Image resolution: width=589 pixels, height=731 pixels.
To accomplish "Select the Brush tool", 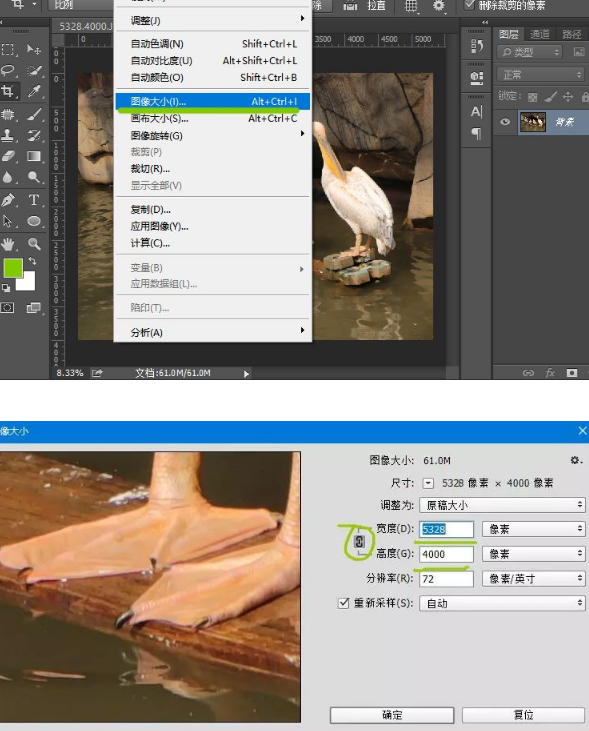I will pos(34,114).
